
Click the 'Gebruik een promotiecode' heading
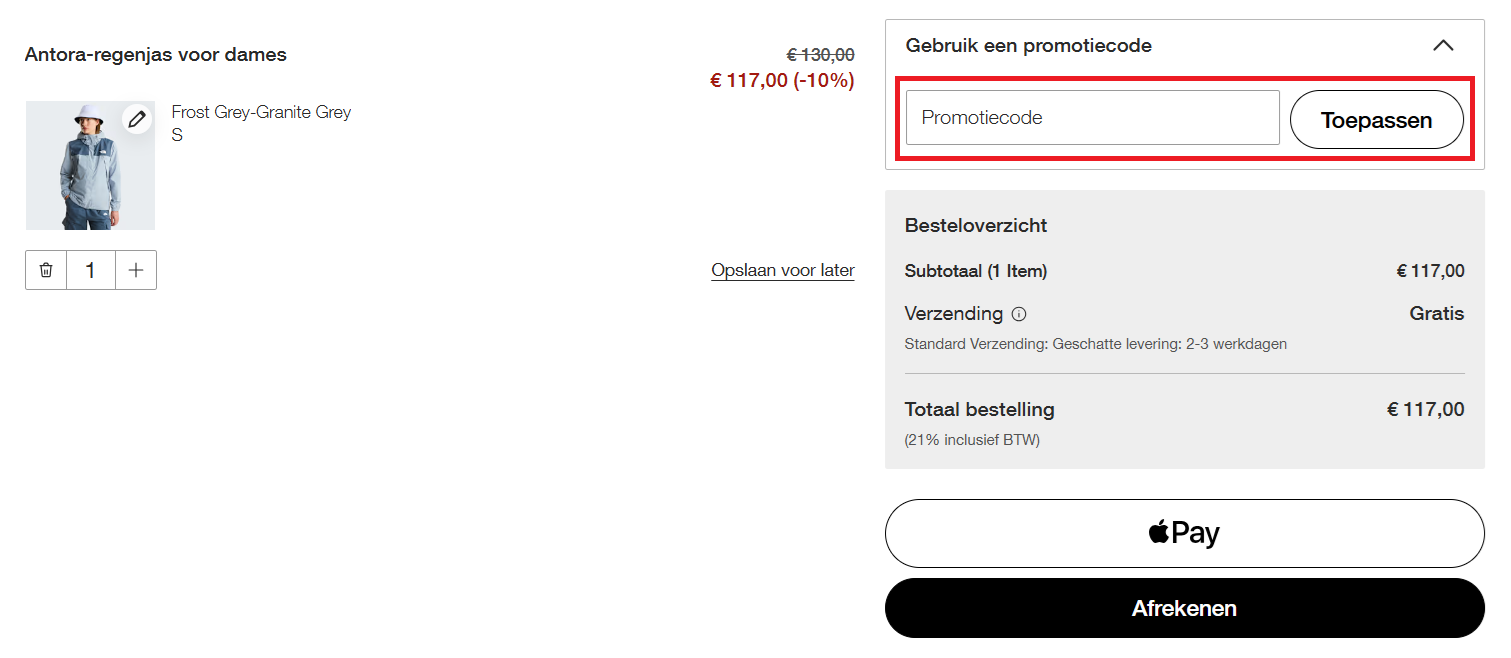click(1028, 46)
